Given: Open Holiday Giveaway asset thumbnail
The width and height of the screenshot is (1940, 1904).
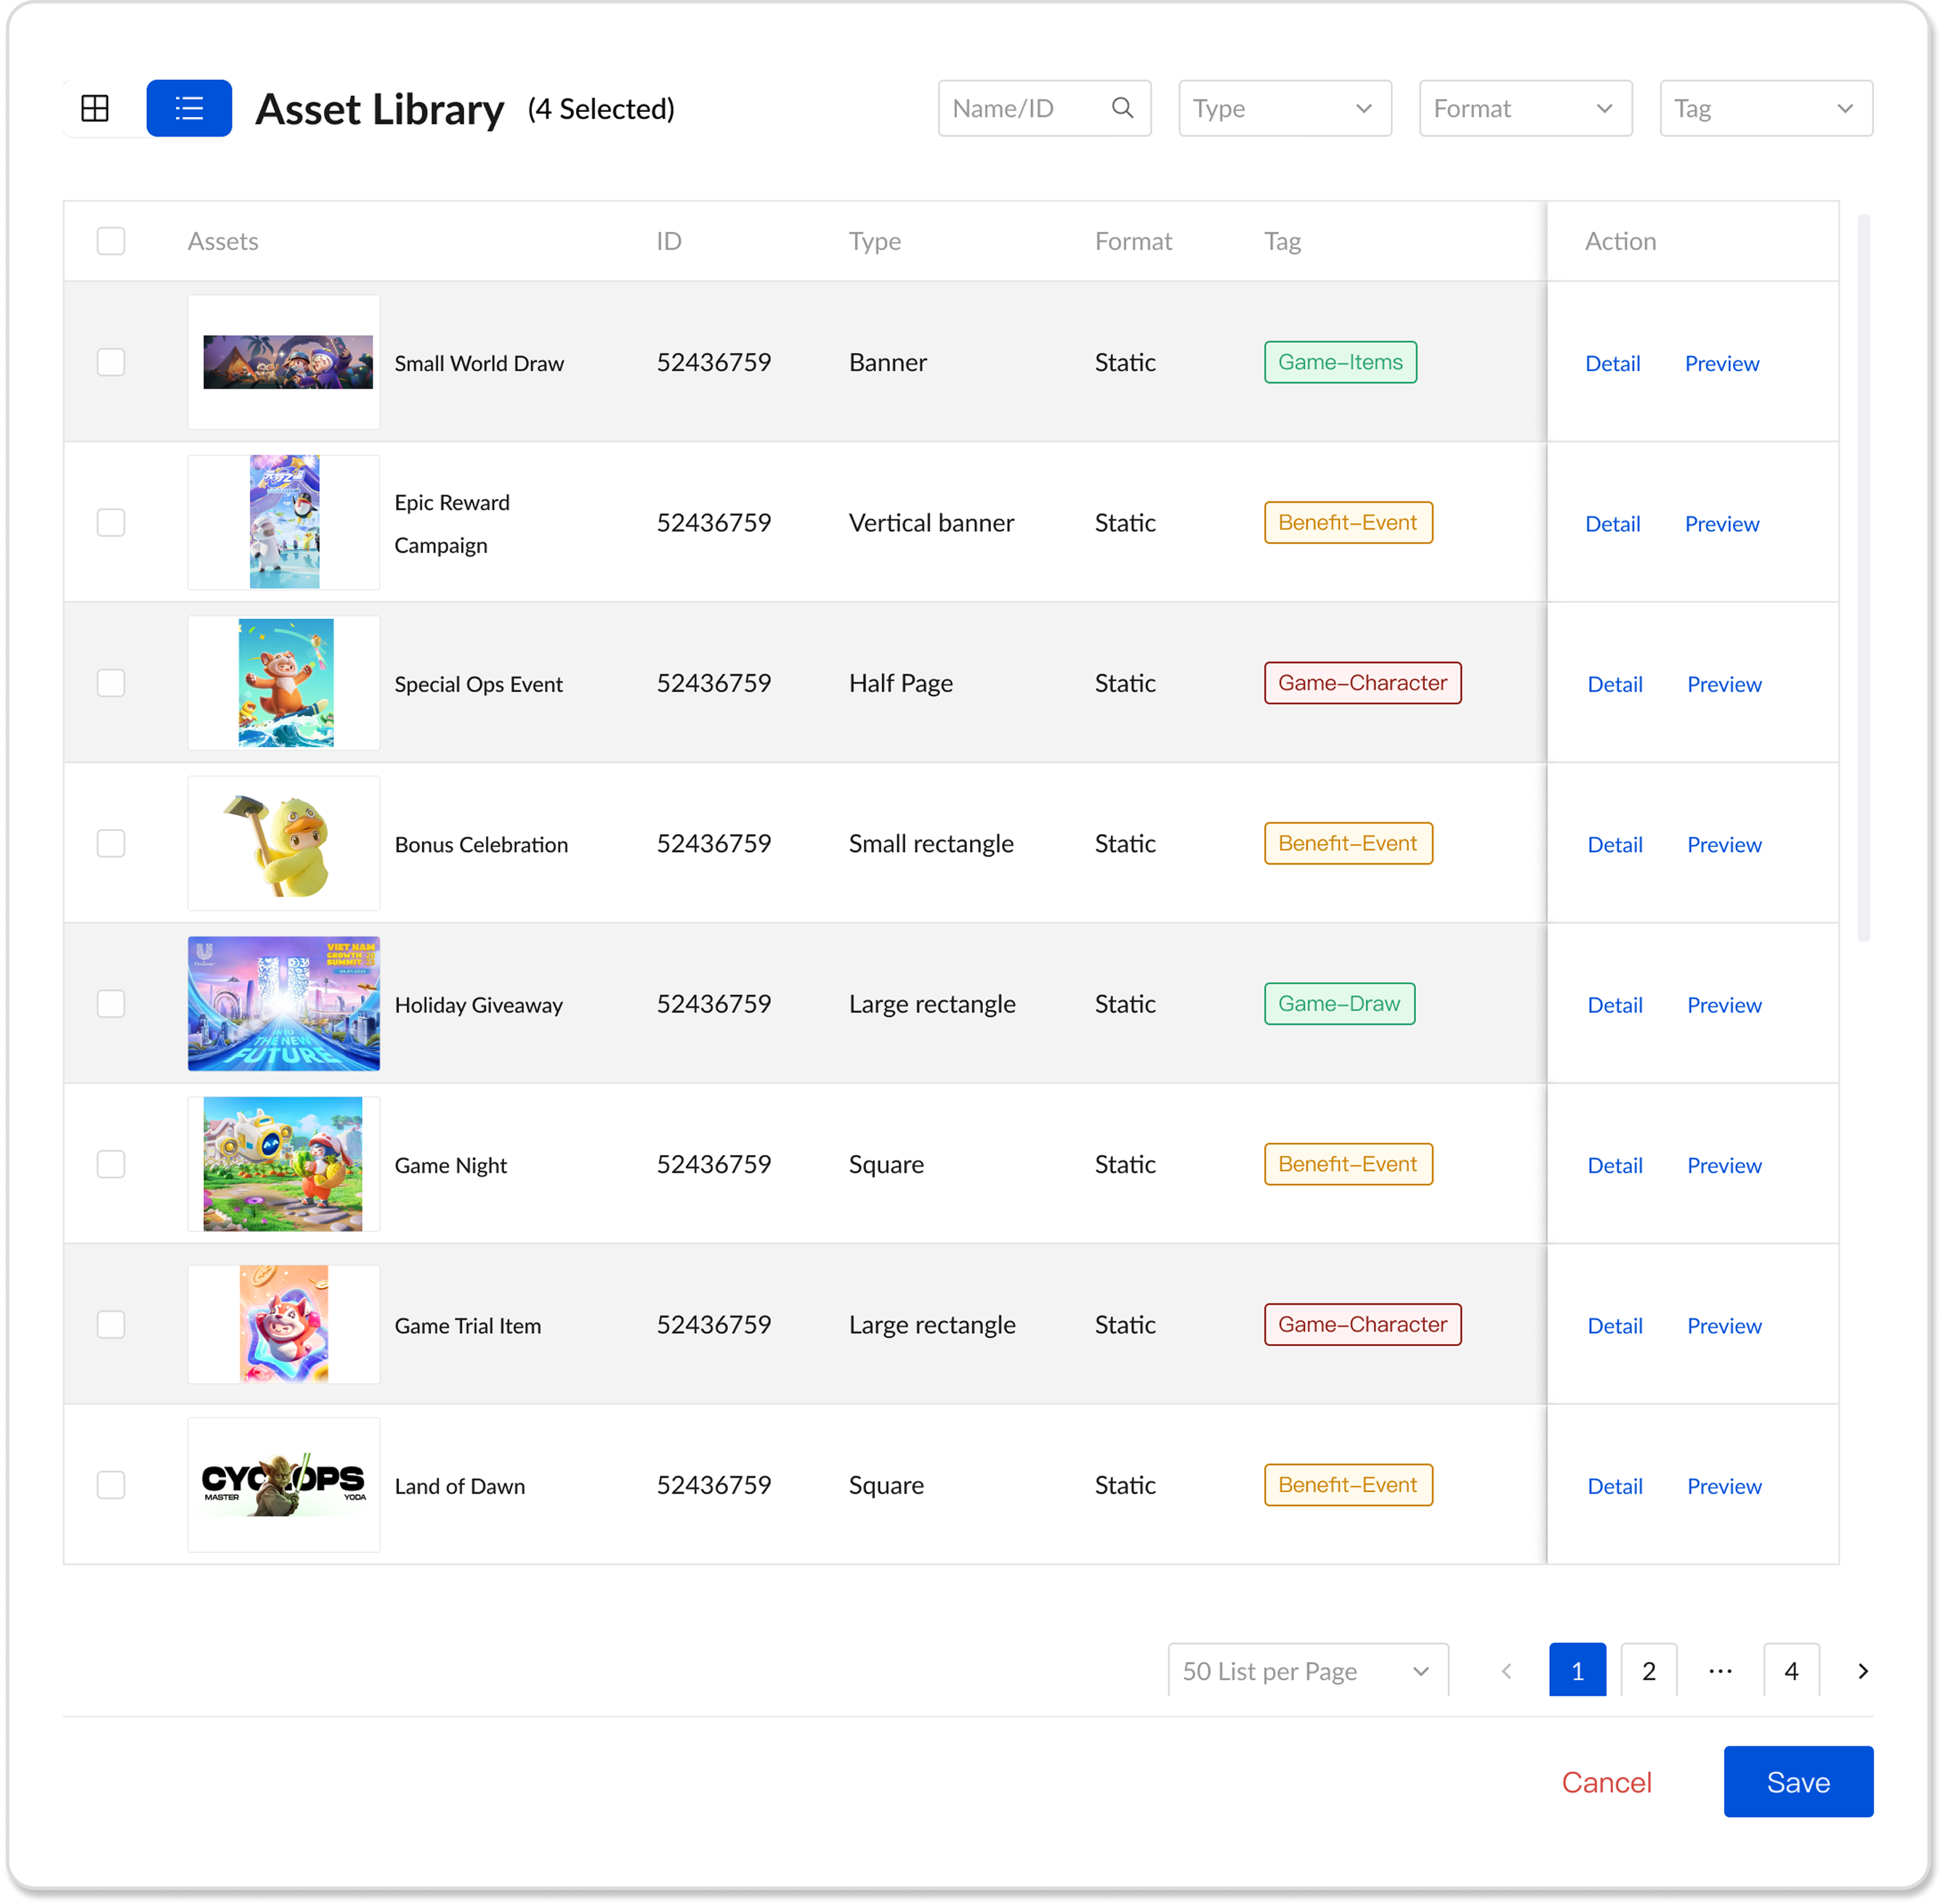Looking at the screenshot, I should (x=284, y=1003).
